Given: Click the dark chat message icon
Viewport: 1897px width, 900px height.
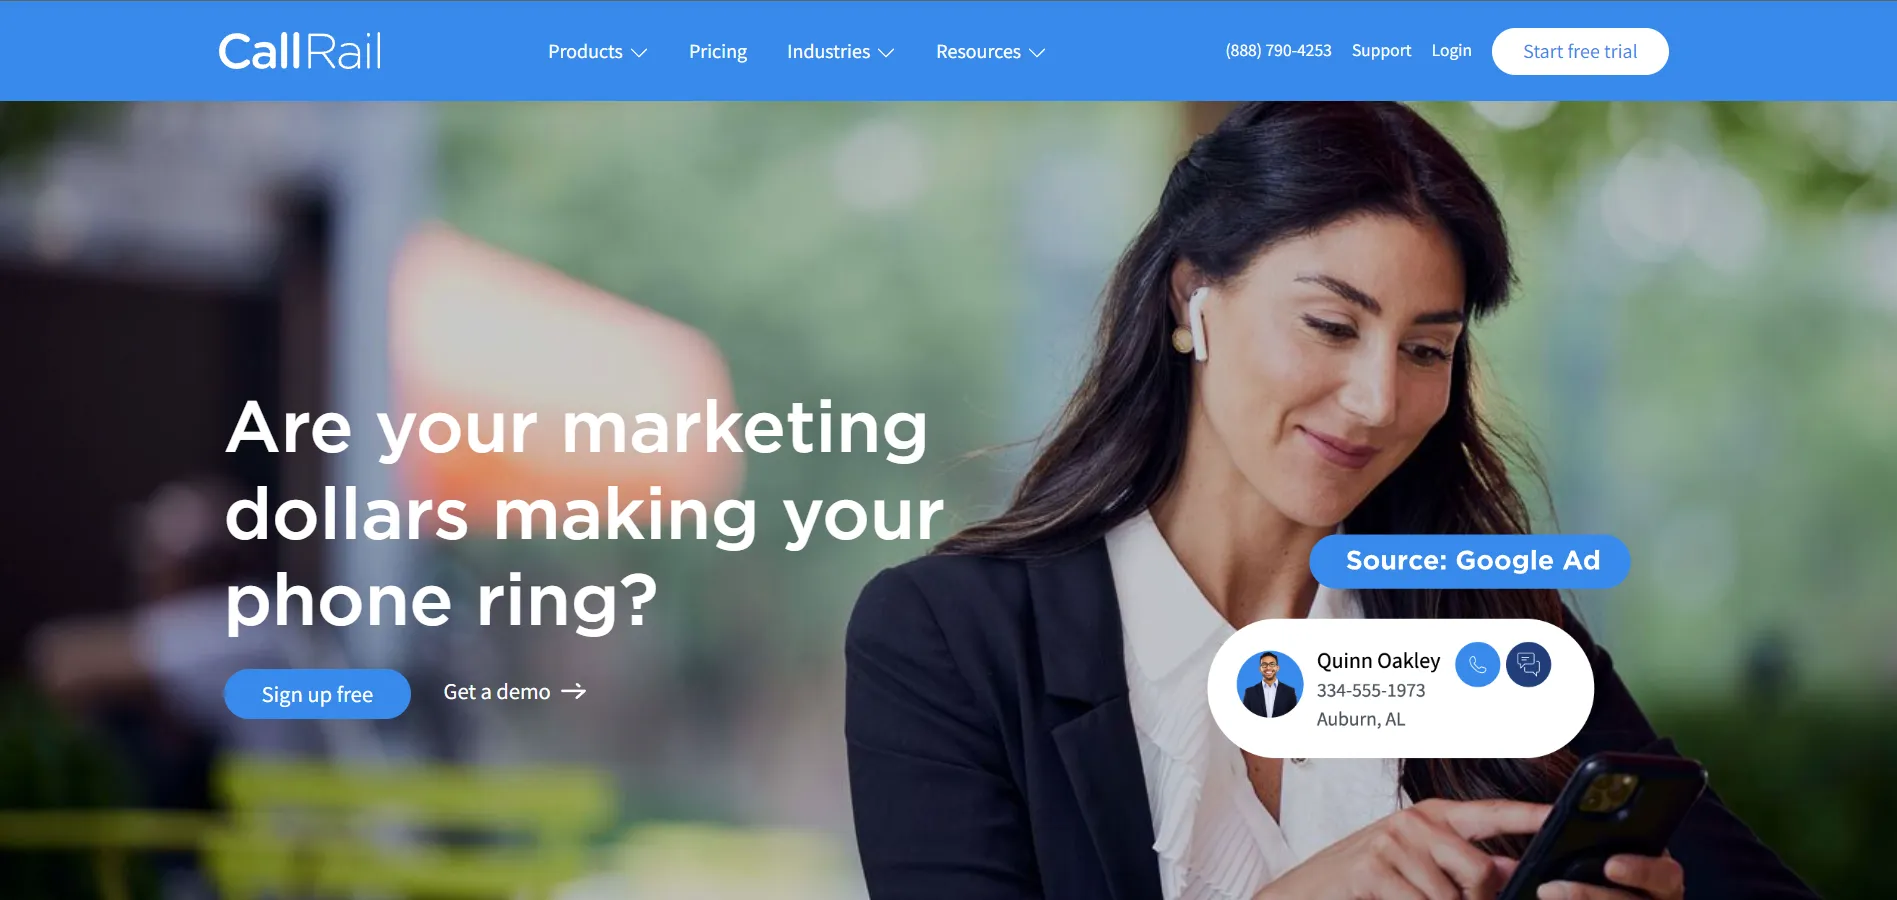Looking at the screenshot, I should (1528, 664).
